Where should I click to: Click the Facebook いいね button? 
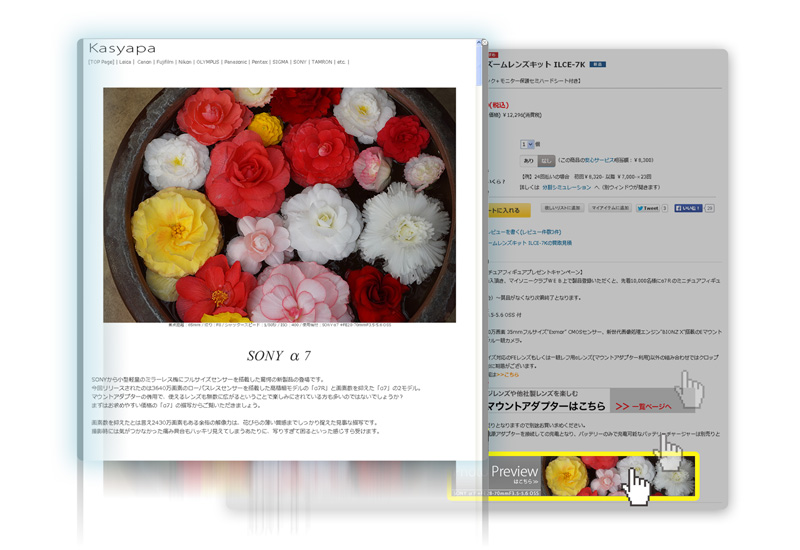coord(688,208)
